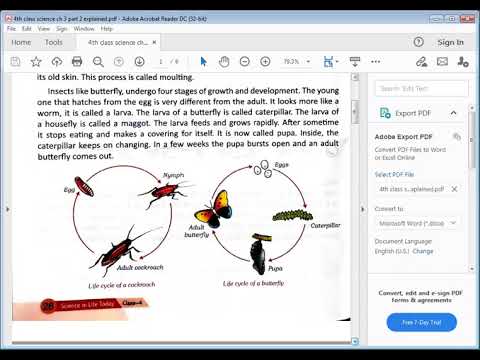Send file by email envelope icon
Image resolution: width=480 pixels, height=360 pixels.
point(442,62)
